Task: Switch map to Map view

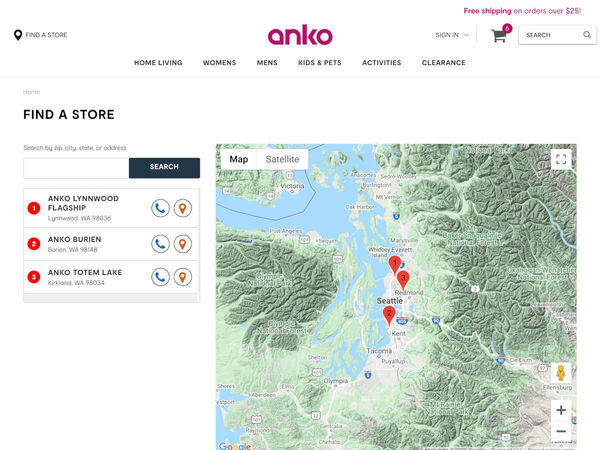Action: [x=239, y=159]
